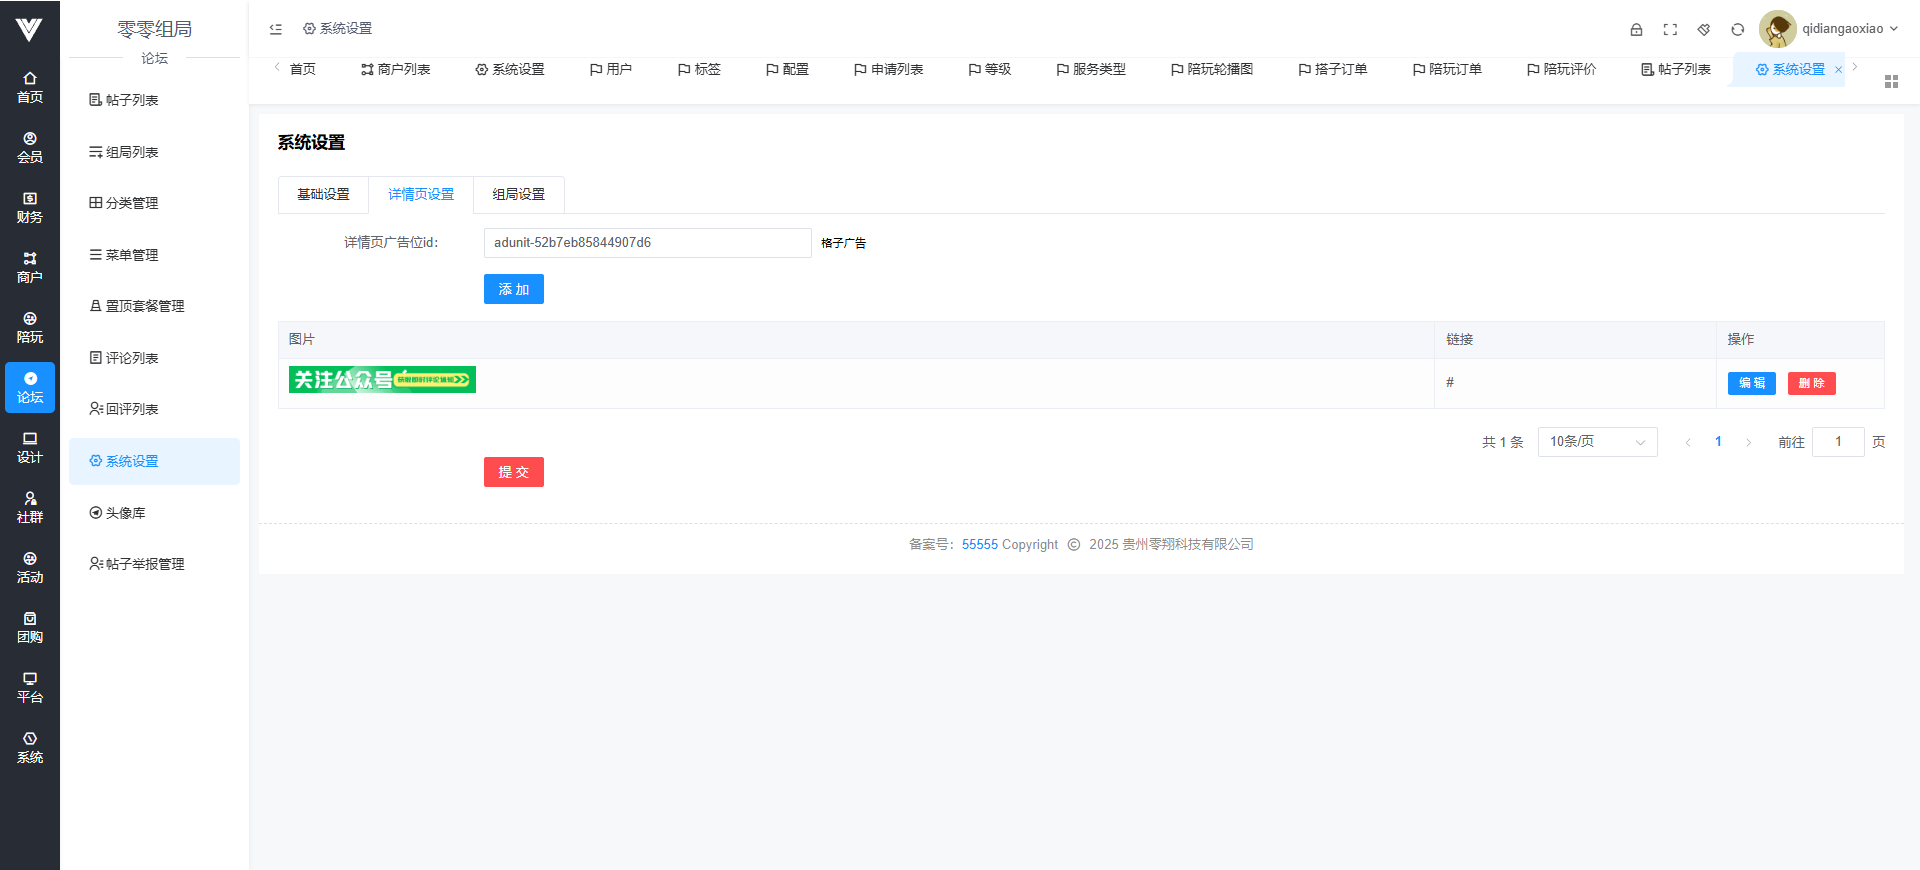Open the tab grid menu icon

[x=1891, y=82]
